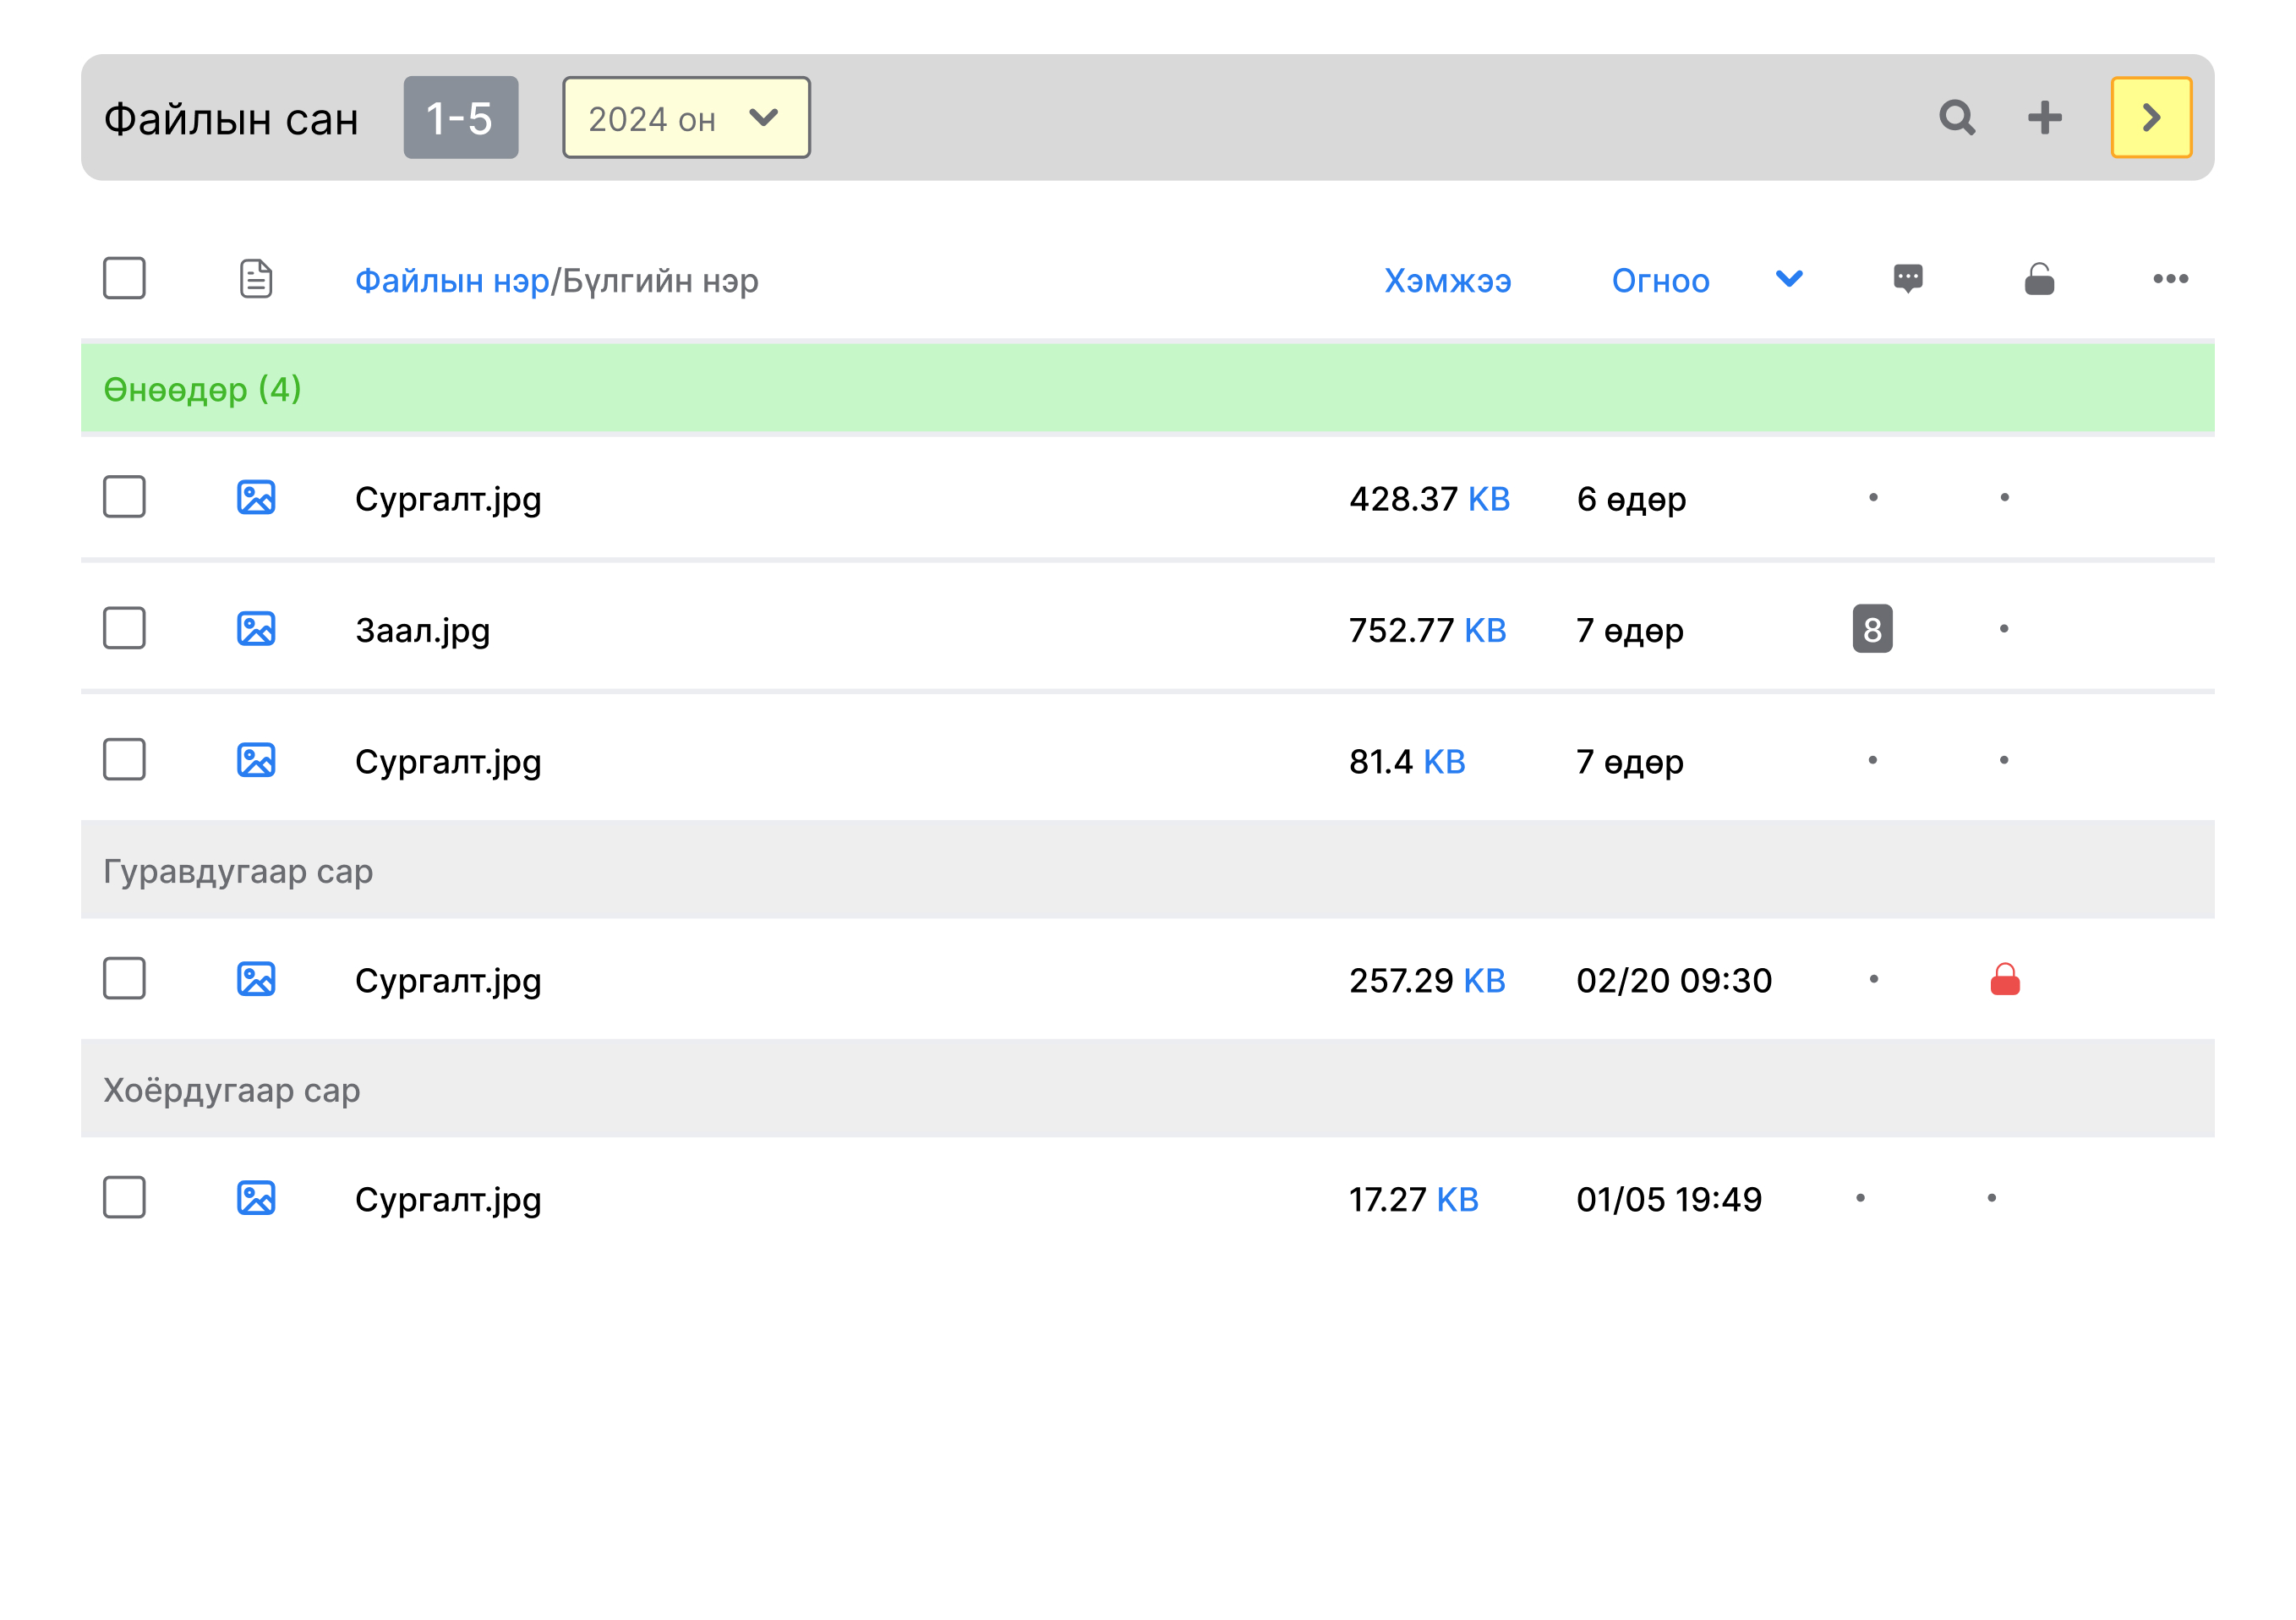Click the 1-5 page range badge
2296x1620 pixels.
(460, 118)
